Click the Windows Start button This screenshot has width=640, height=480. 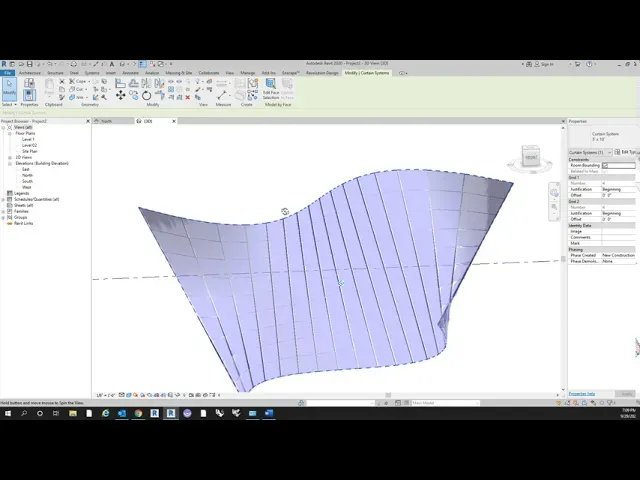(7, 413)
